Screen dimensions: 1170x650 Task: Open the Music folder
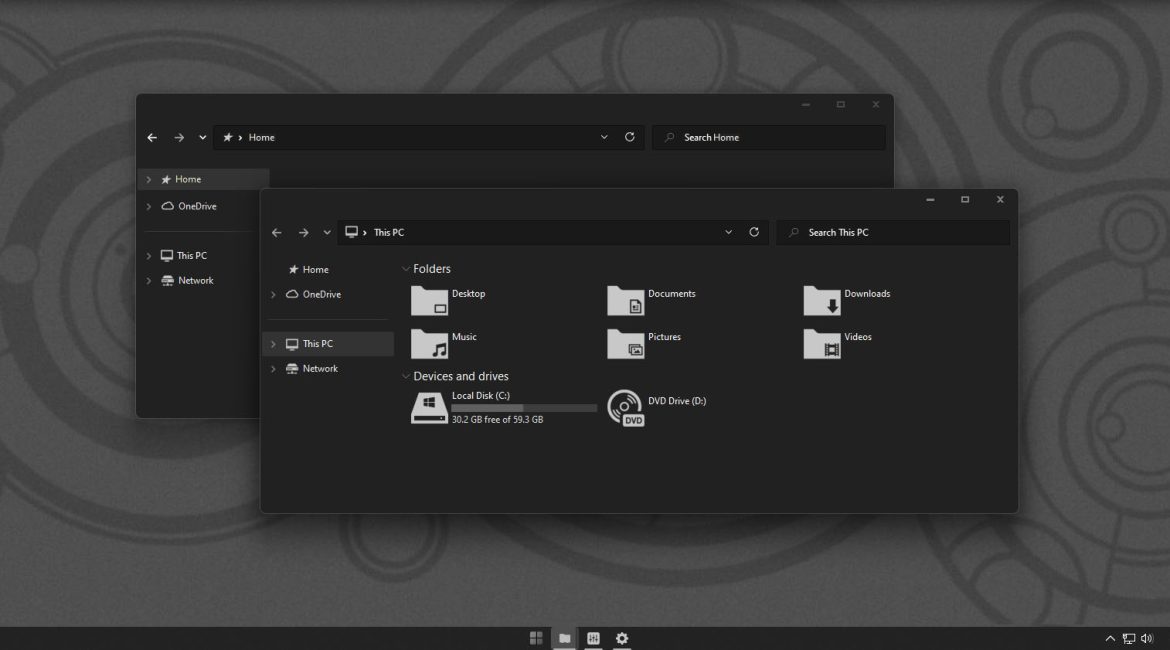430,343
